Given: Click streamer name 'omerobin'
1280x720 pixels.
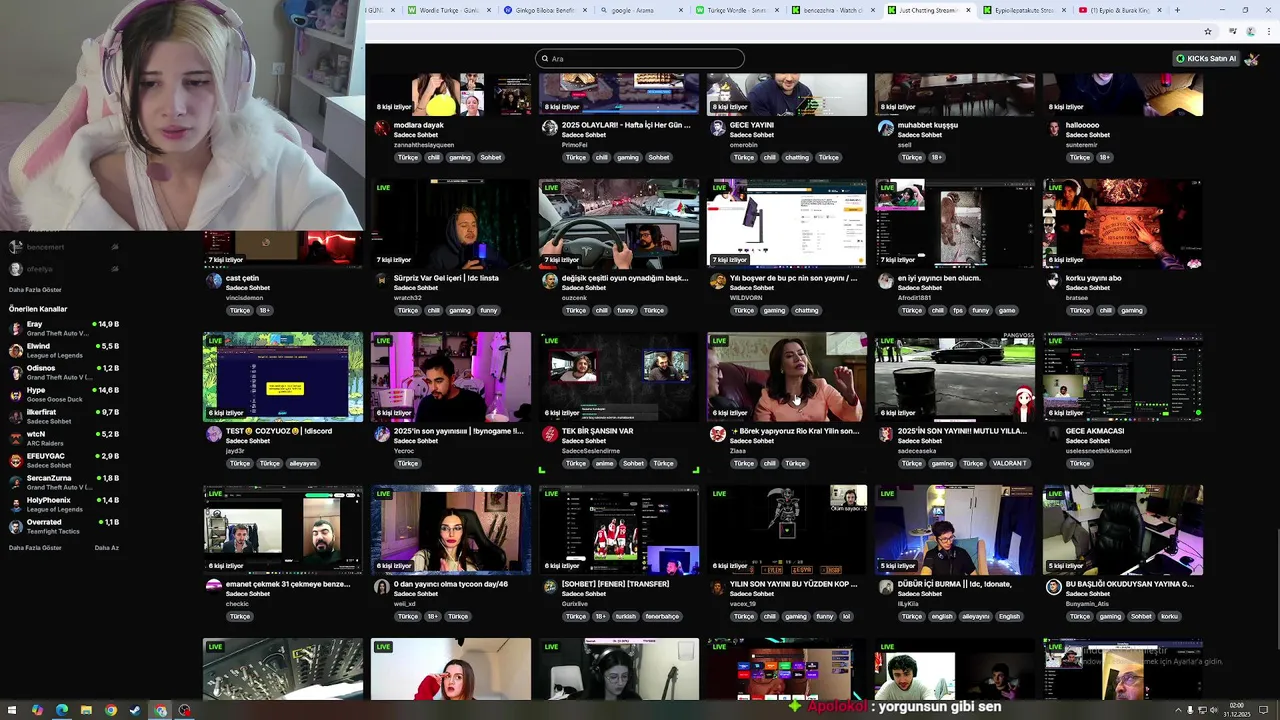Looking at the screenshot, I should coord(745,145).
